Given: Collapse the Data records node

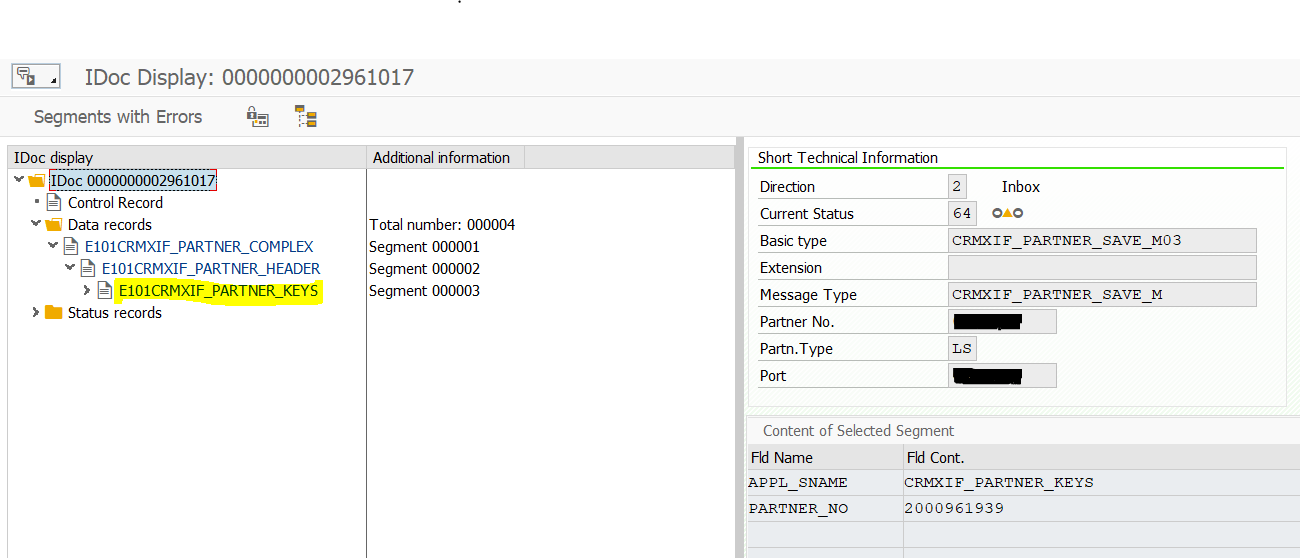Looking at the screenshot, I should point(36,225).
